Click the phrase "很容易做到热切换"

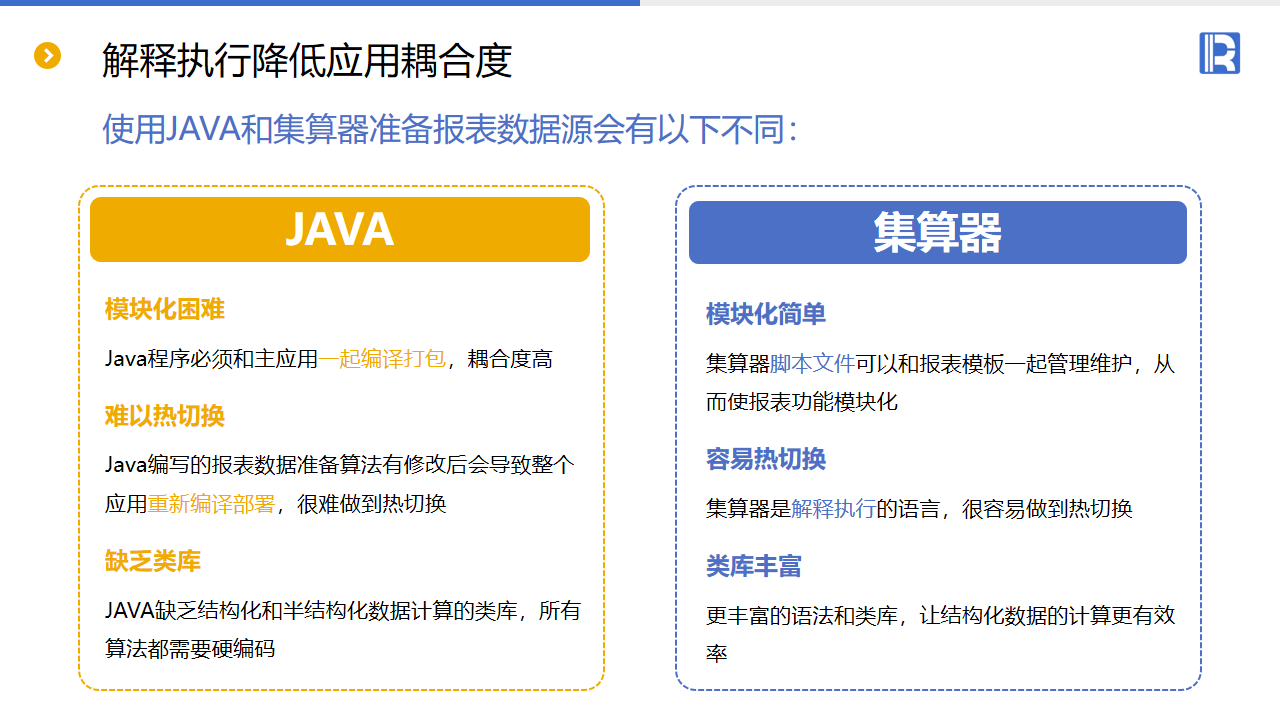1047,509
